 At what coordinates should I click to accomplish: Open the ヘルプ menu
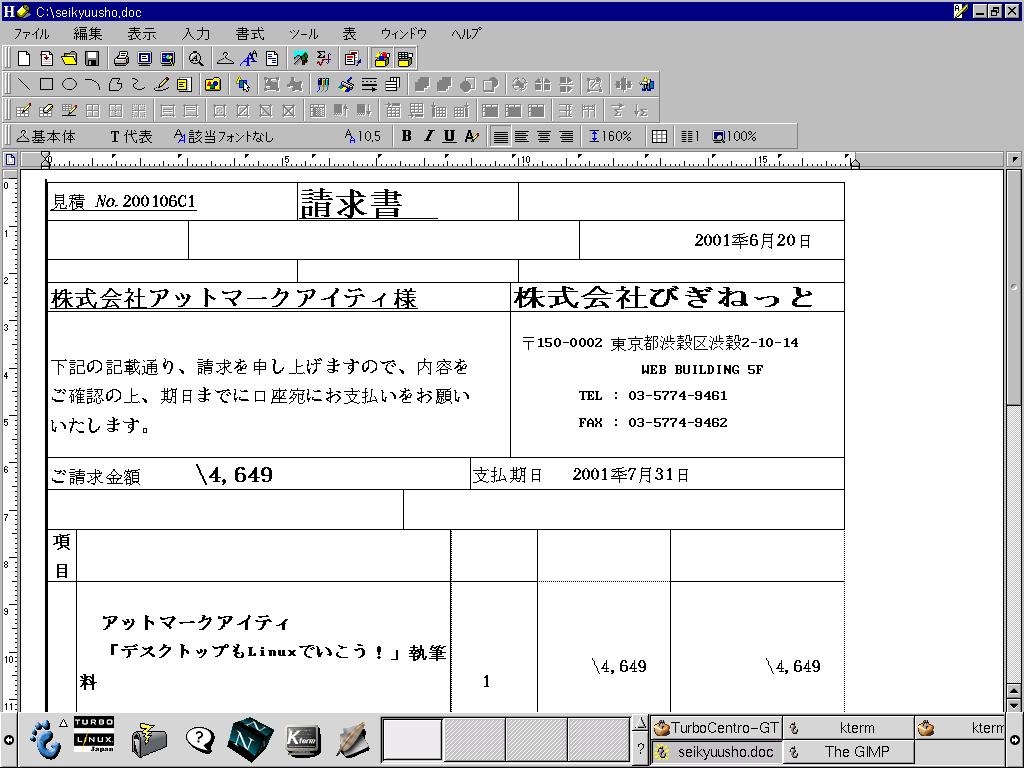click(x=466, y=33)
